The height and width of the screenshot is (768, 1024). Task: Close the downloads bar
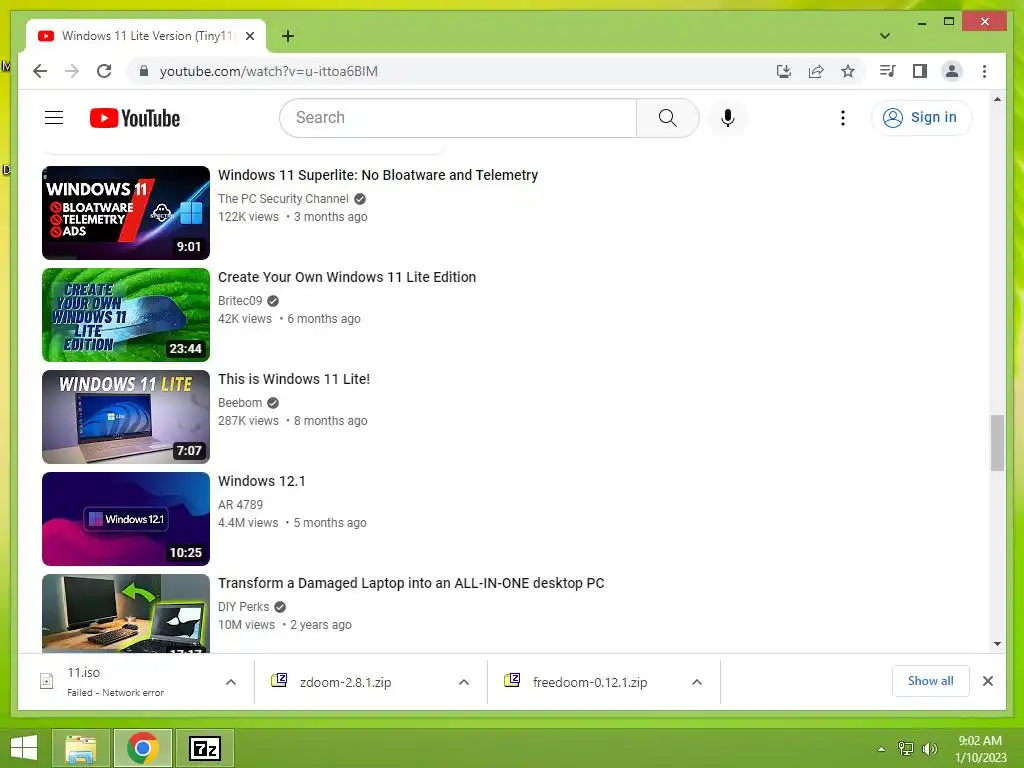pos(987,681)
